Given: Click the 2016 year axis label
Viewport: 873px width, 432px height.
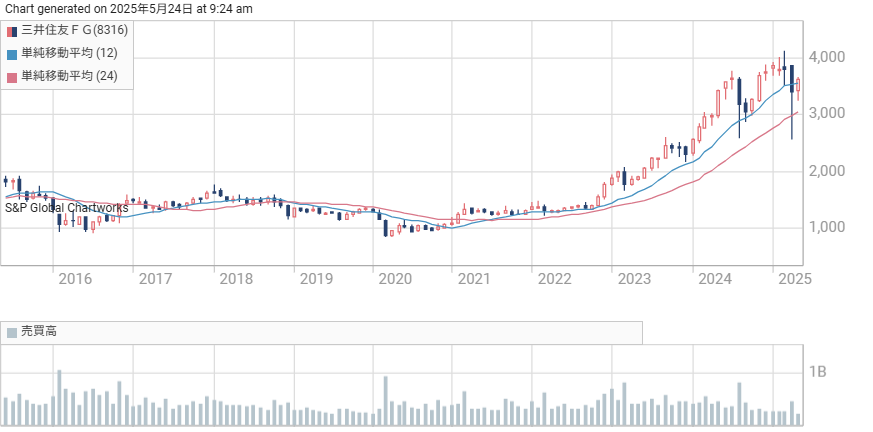Looking at the screenshot, I should (75, 279).
